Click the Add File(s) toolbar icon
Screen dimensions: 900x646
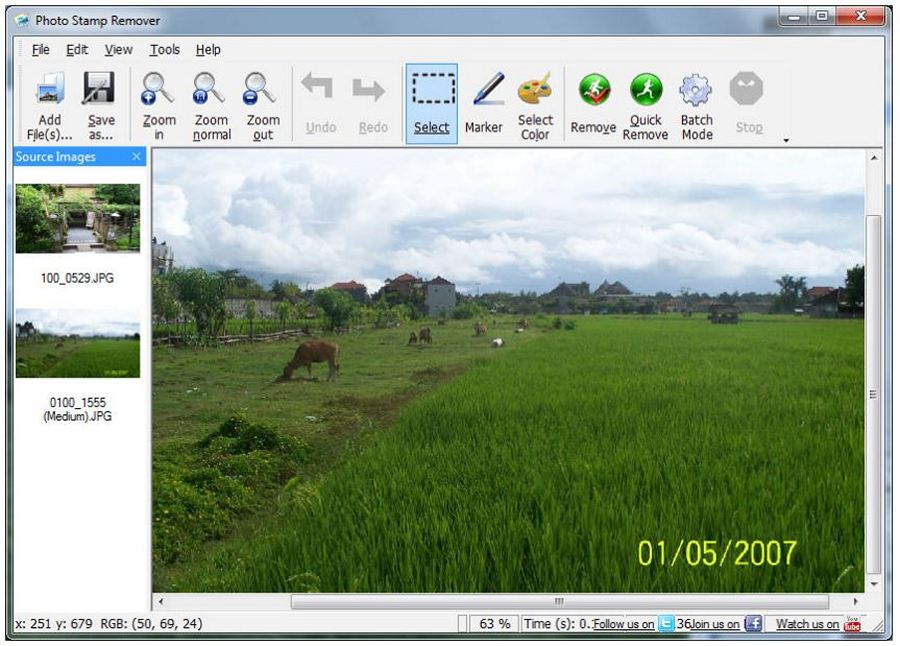coord(50,90)
